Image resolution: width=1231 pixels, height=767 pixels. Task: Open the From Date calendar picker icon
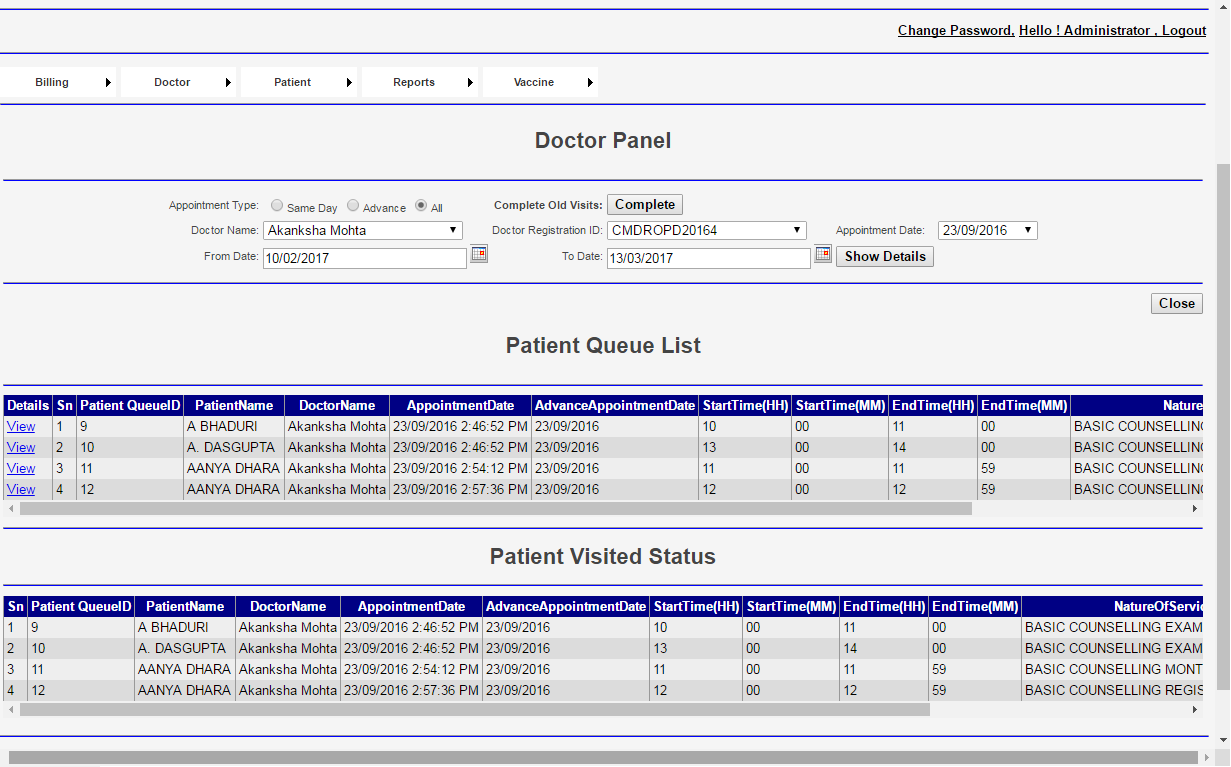479,254
